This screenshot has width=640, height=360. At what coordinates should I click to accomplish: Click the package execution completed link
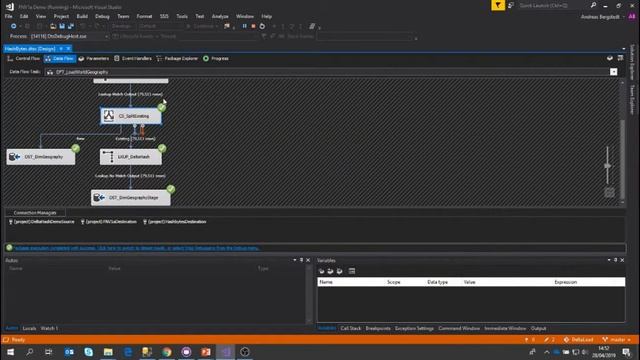(136, 248)
